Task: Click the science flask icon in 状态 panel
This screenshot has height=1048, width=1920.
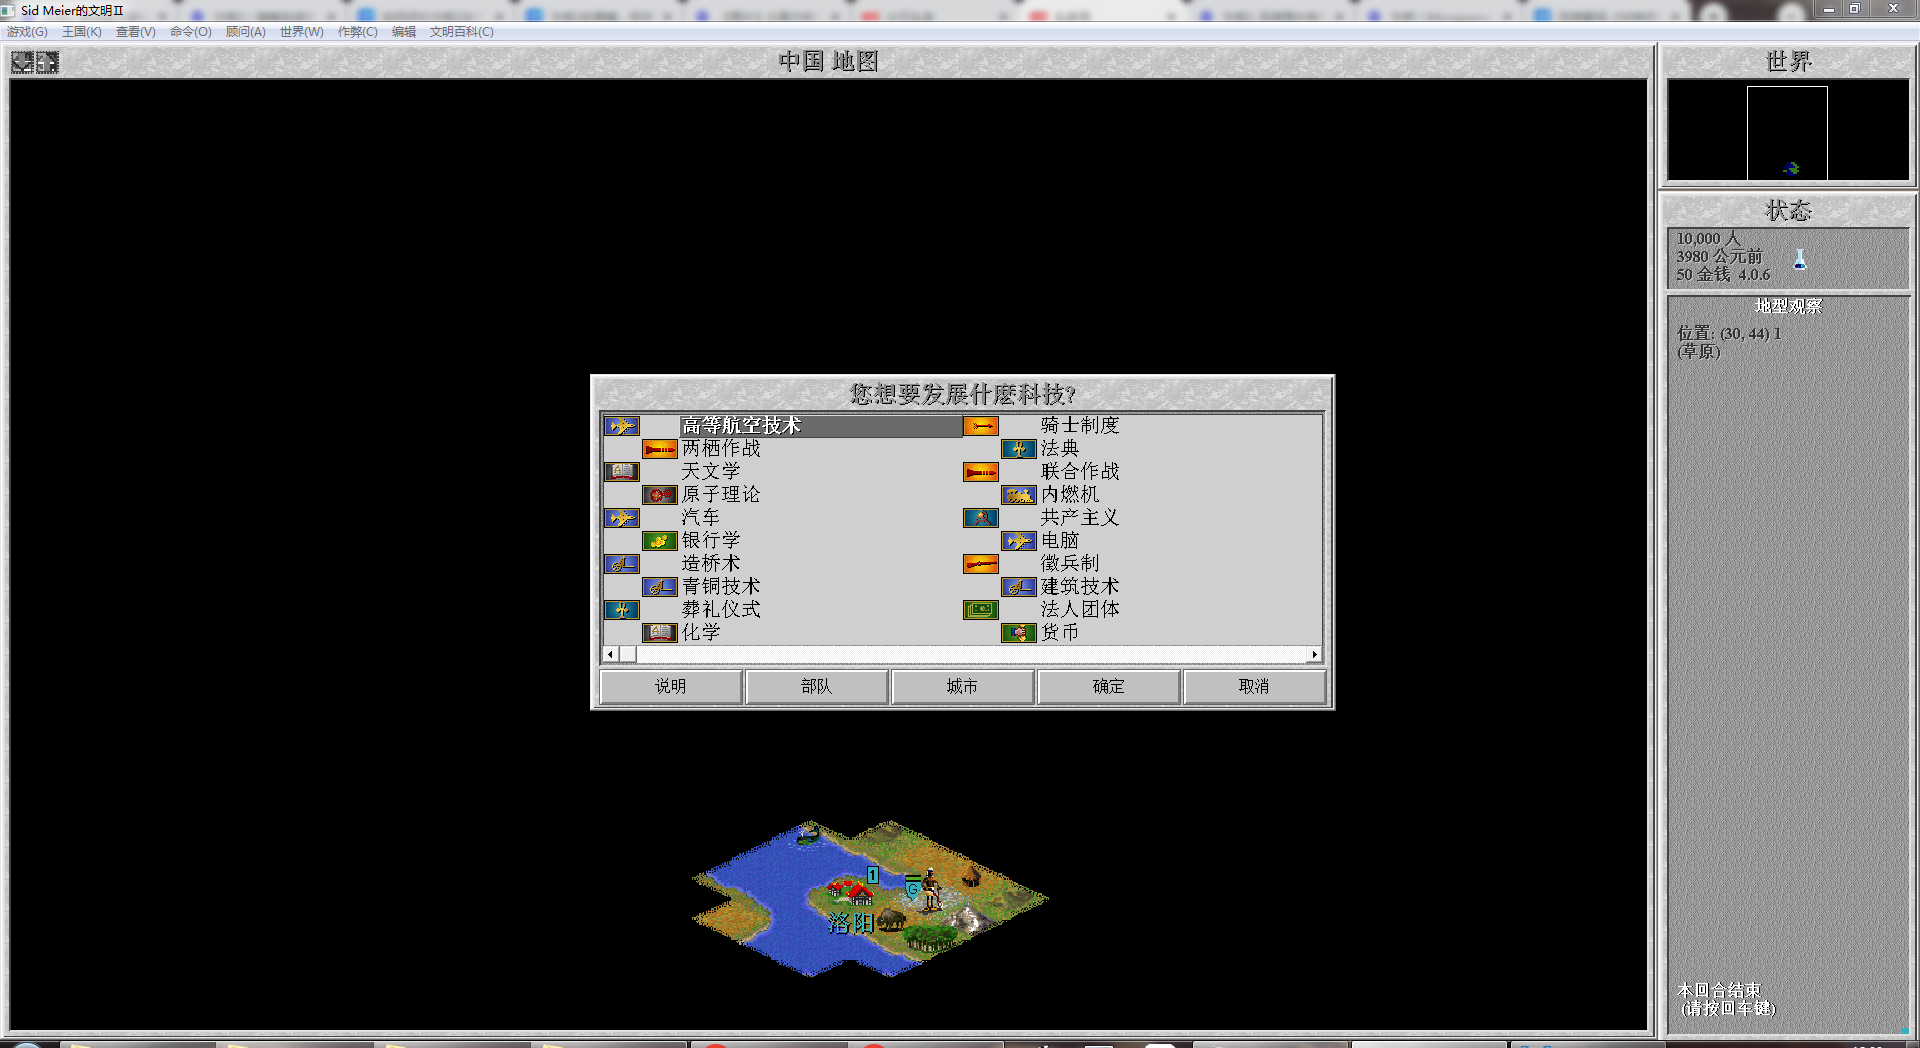Action: point(1800,260)
